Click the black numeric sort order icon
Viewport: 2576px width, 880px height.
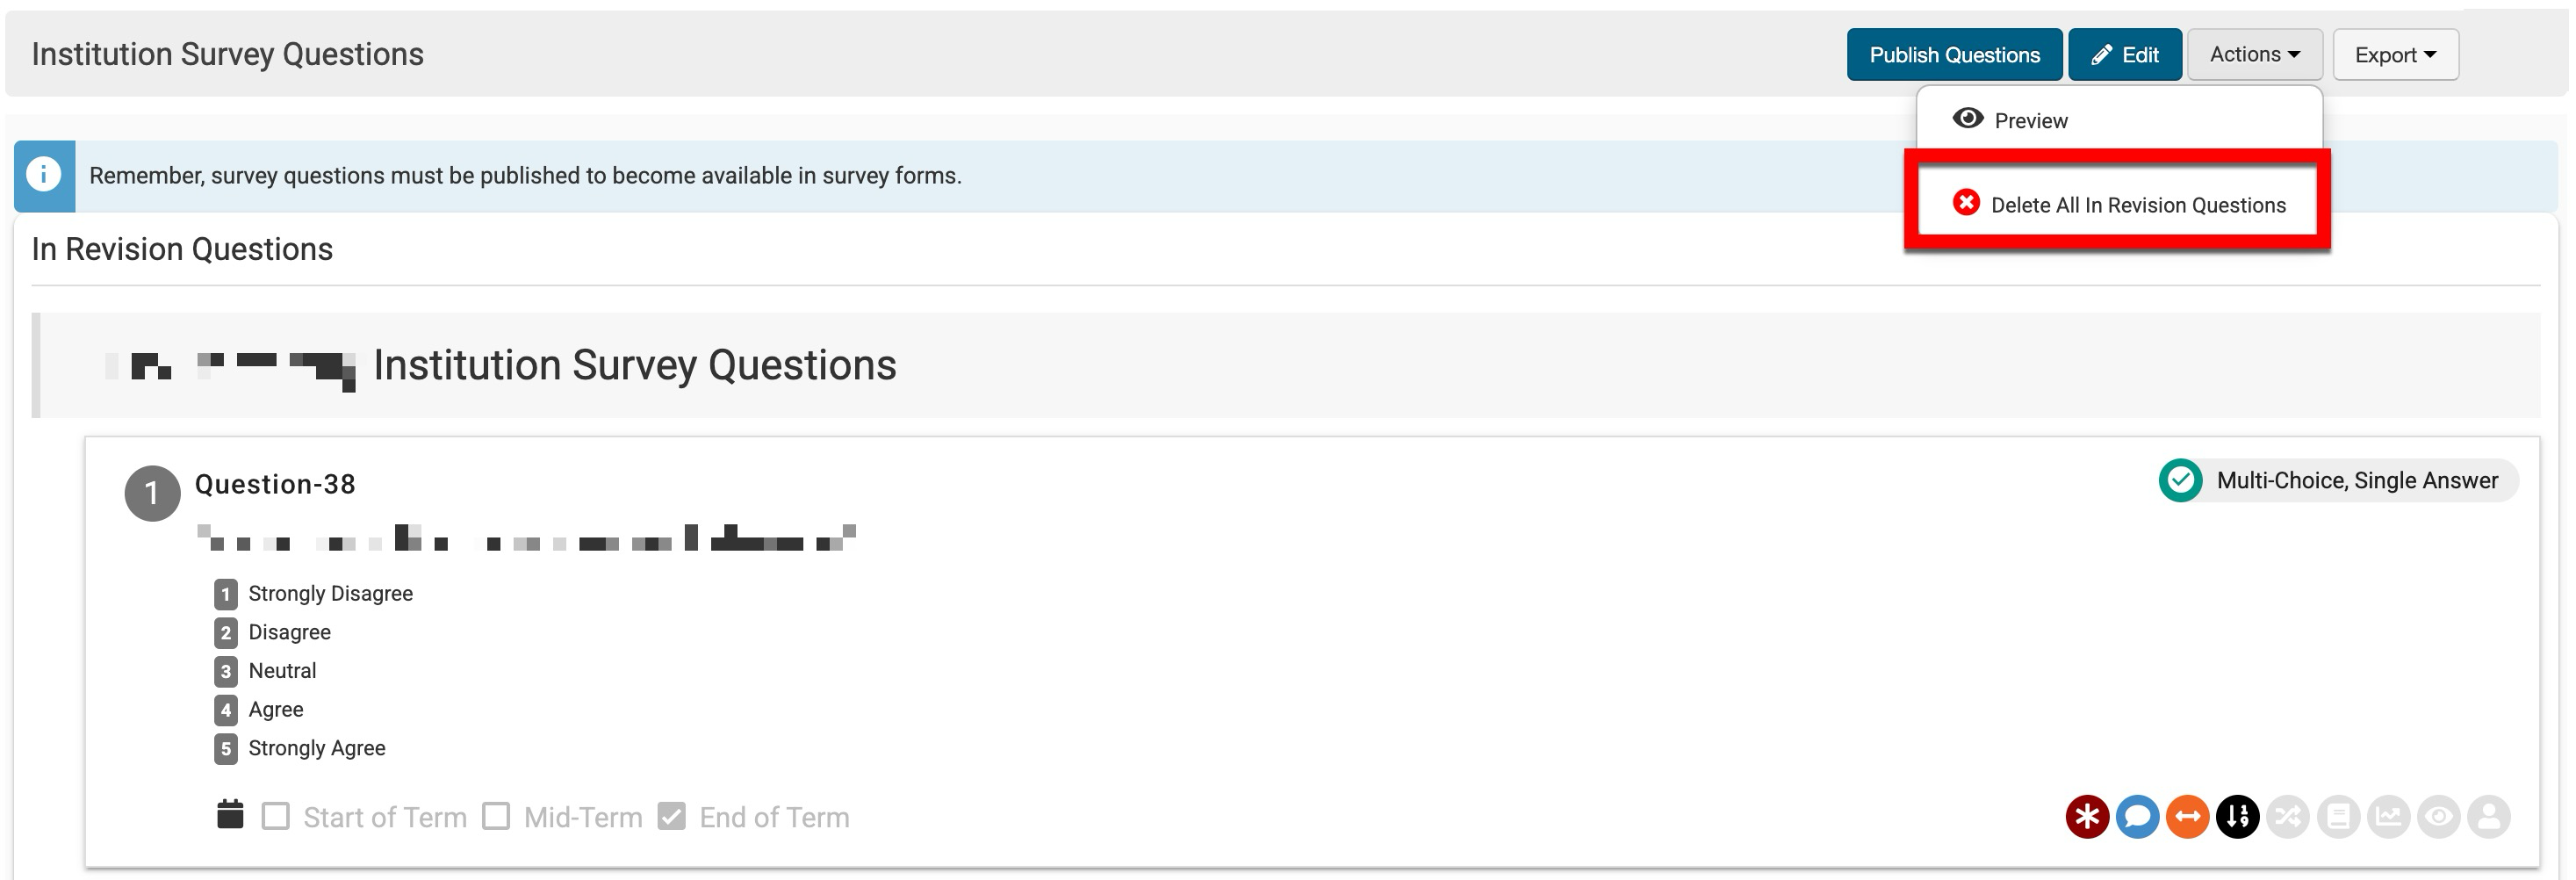(x=2238, y=817)
